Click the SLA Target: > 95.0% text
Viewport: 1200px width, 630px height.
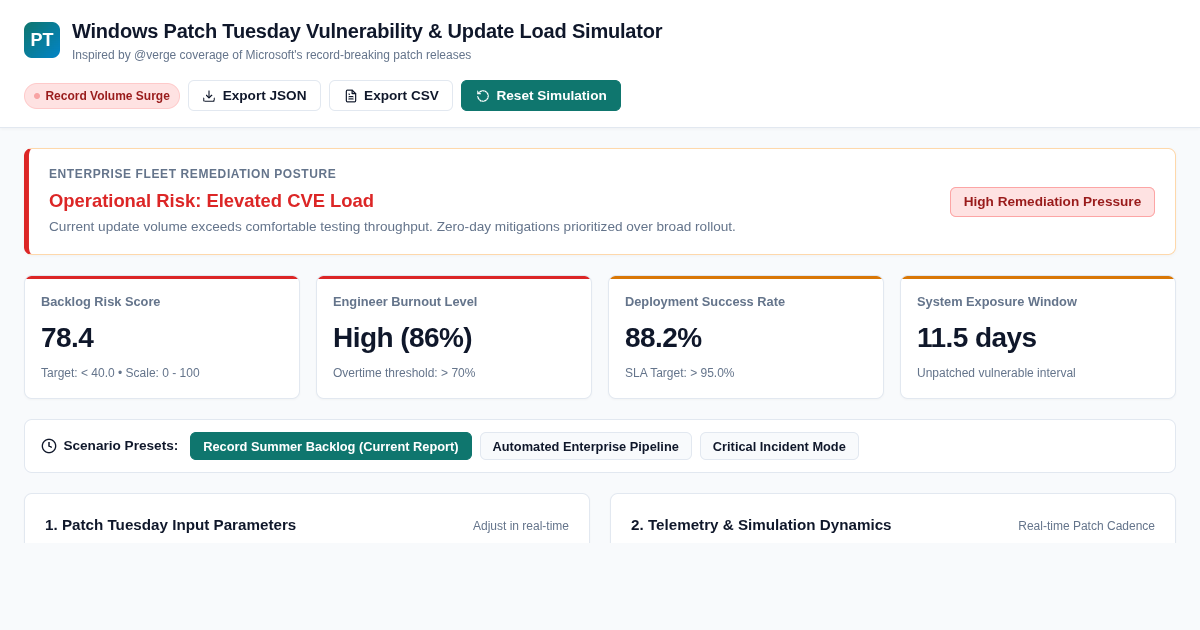coord(680,373)
